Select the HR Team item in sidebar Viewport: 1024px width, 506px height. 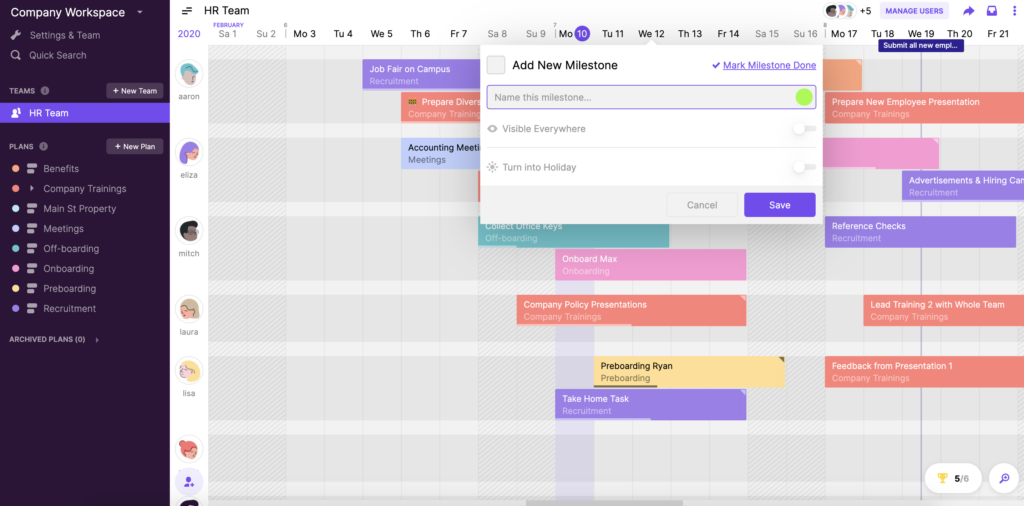[x=48, y=113]
